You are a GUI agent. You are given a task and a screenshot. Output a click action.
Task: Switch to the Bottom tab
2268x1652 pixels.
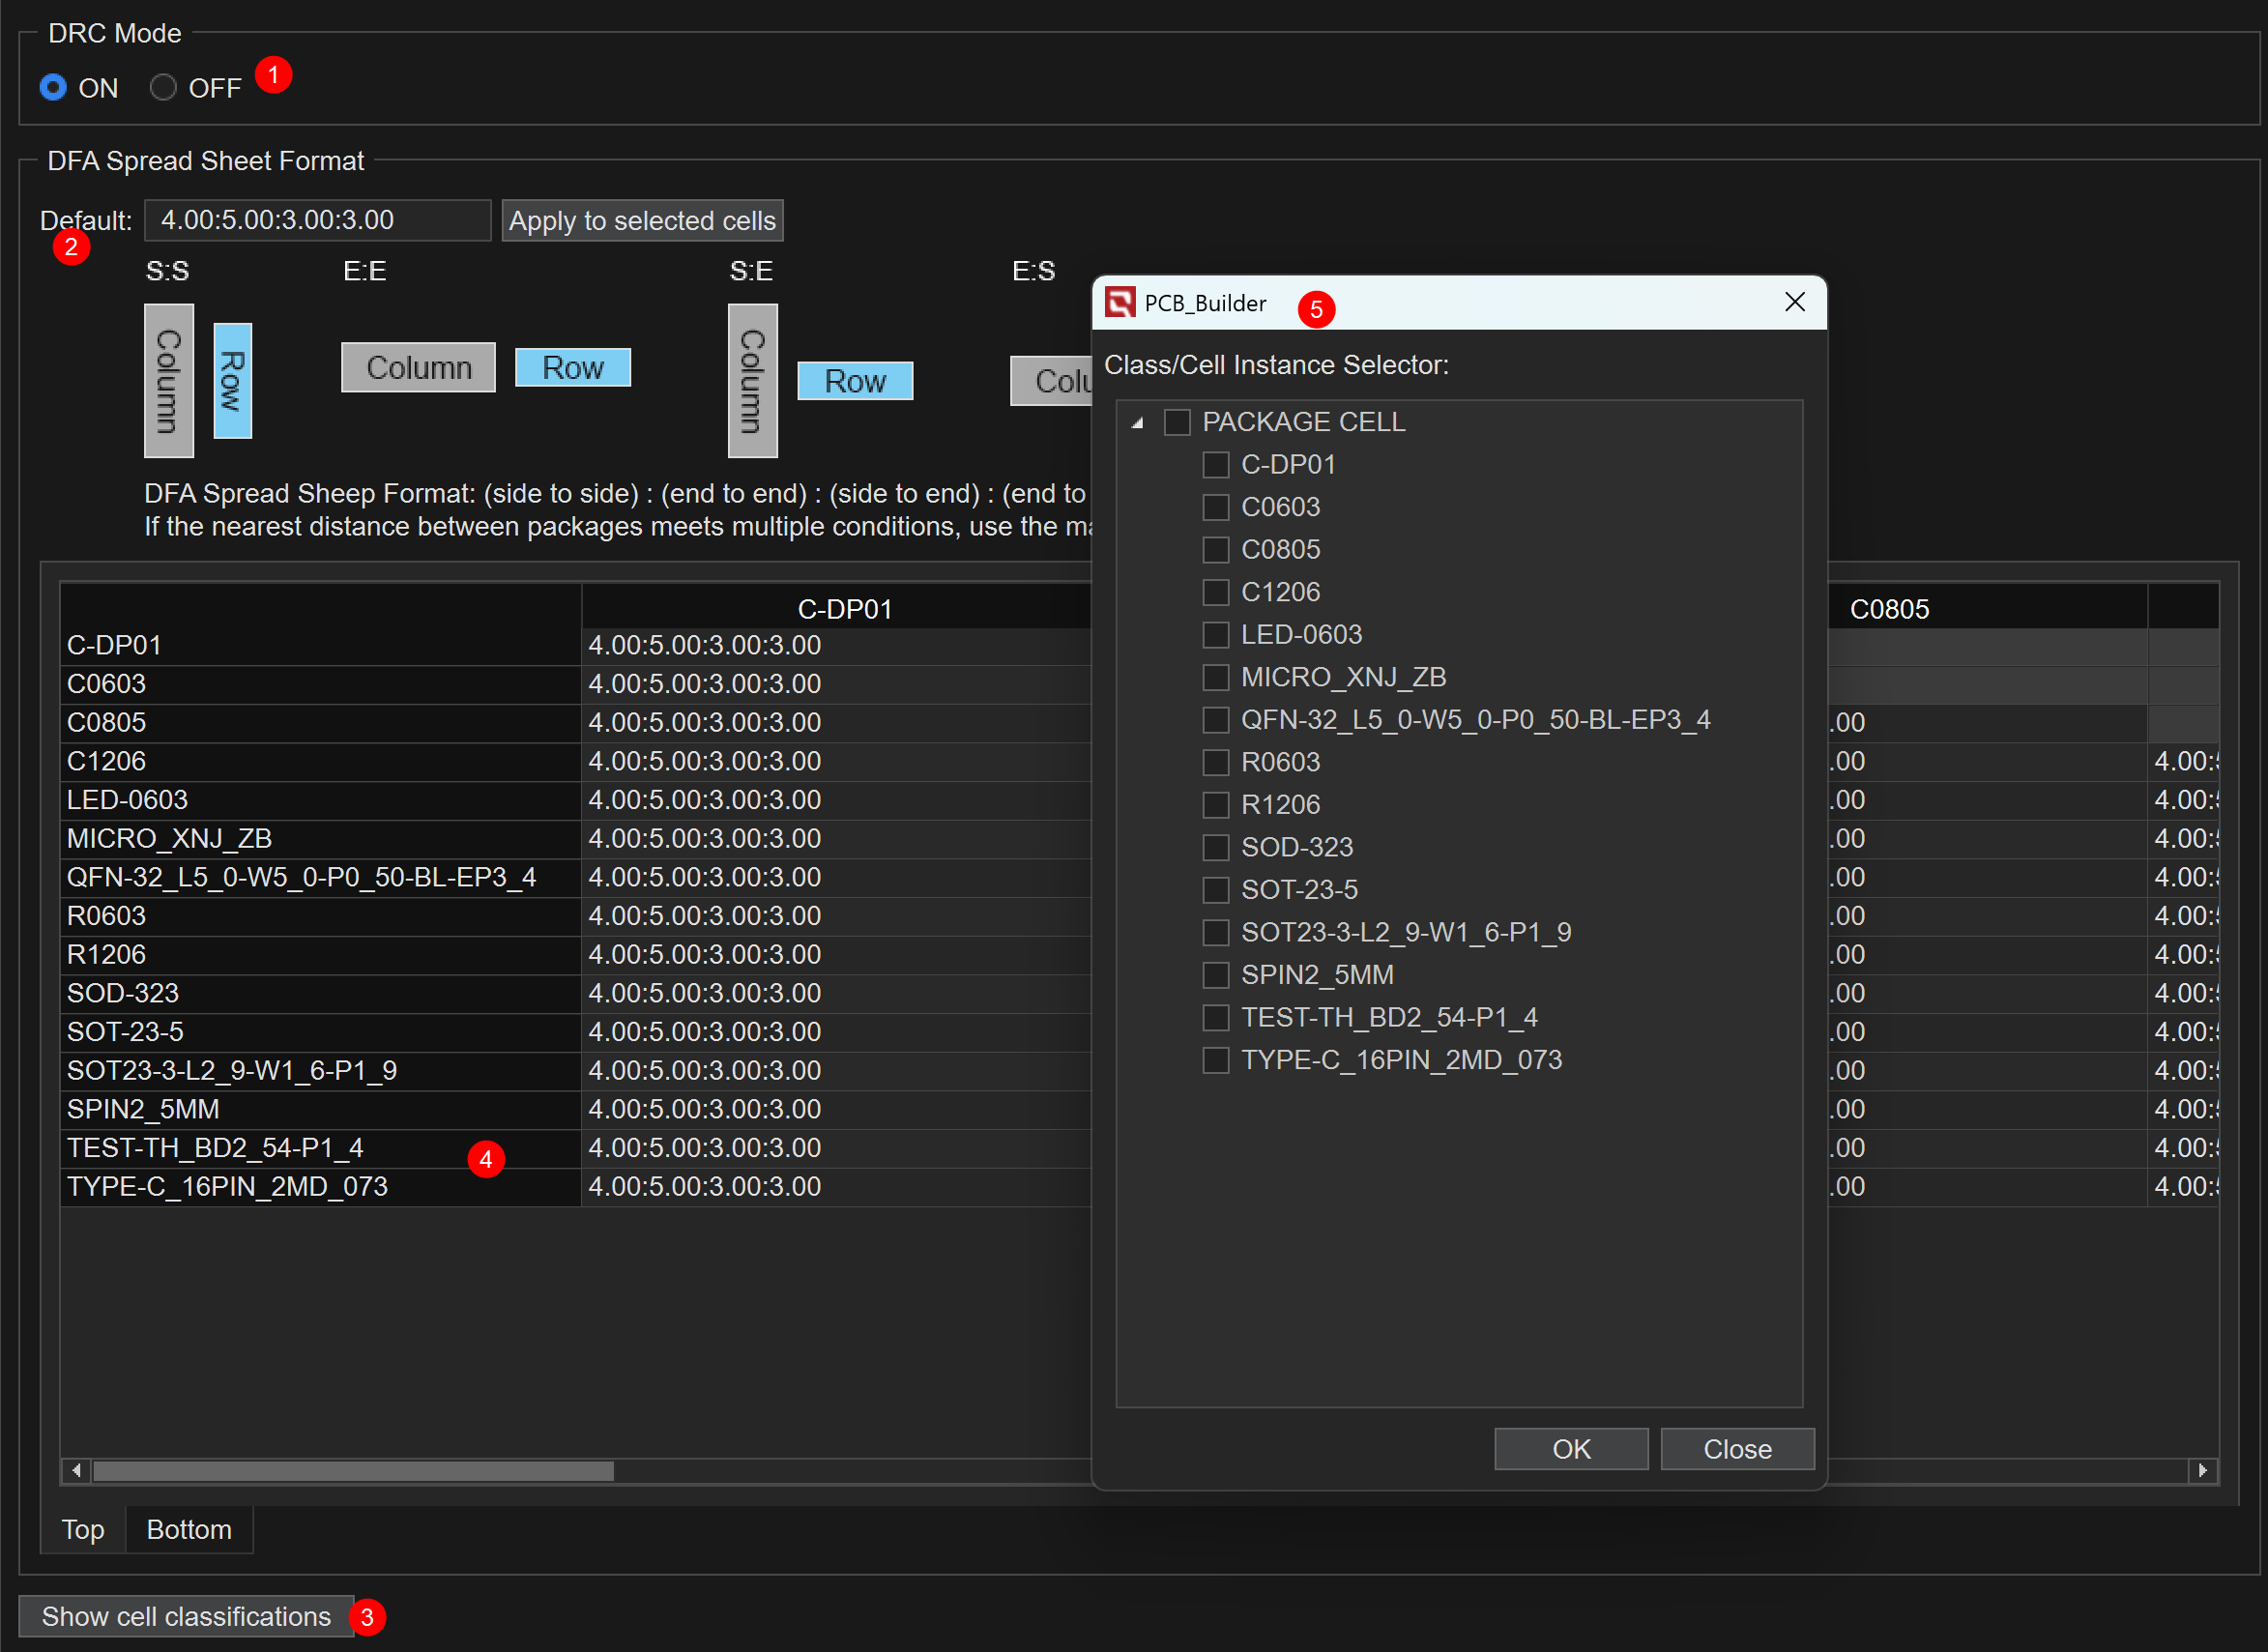point(189,1529)
